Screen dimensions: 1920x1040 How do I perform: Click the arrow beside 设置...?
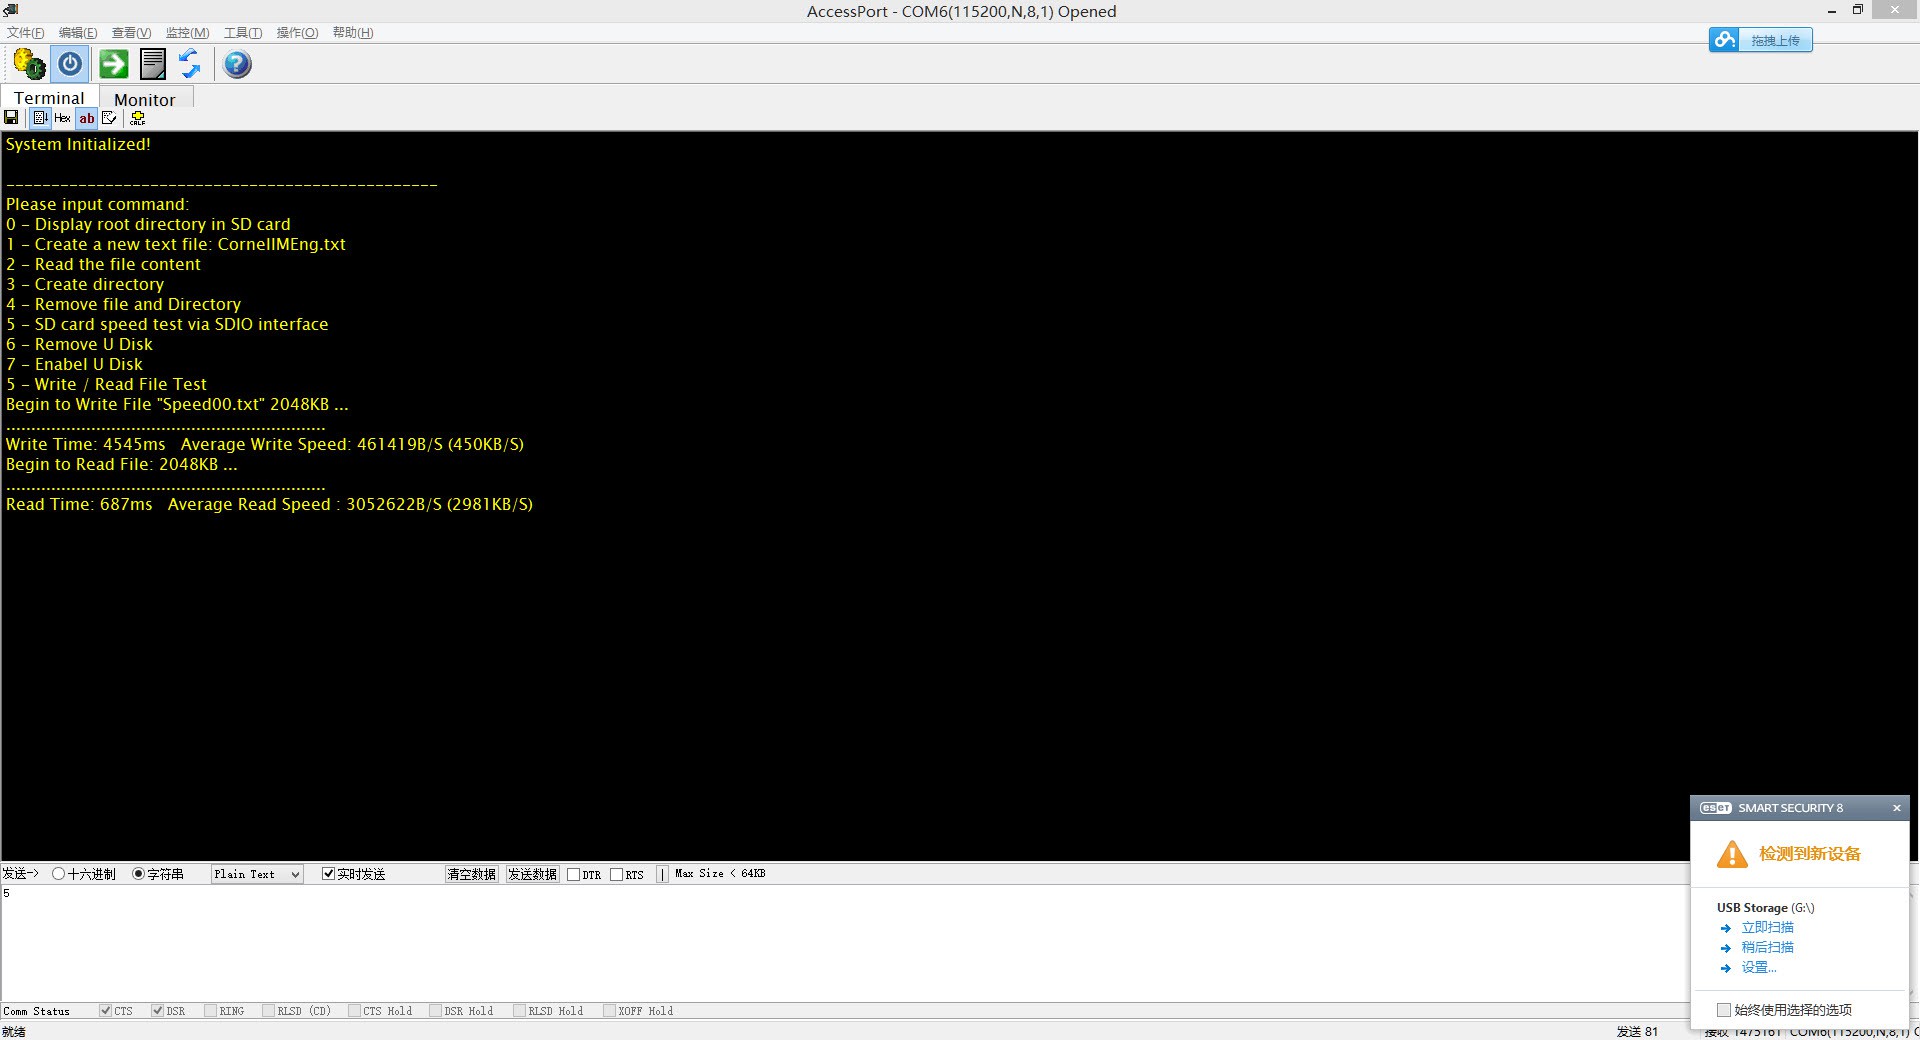[x=1725, y=968]
